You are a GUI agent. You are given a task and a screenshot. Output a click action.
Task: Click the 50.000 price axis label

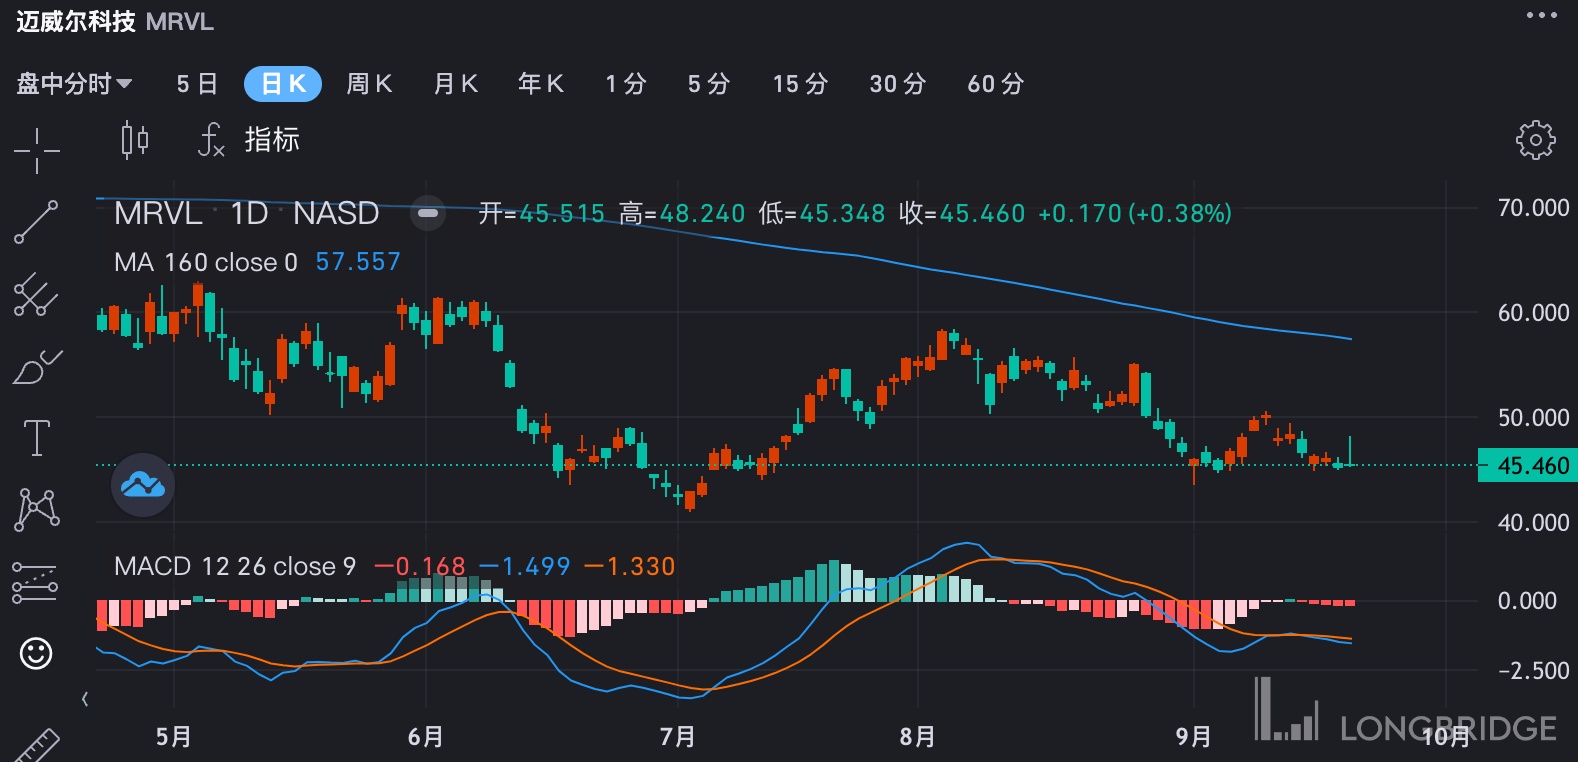point(1533,418)
